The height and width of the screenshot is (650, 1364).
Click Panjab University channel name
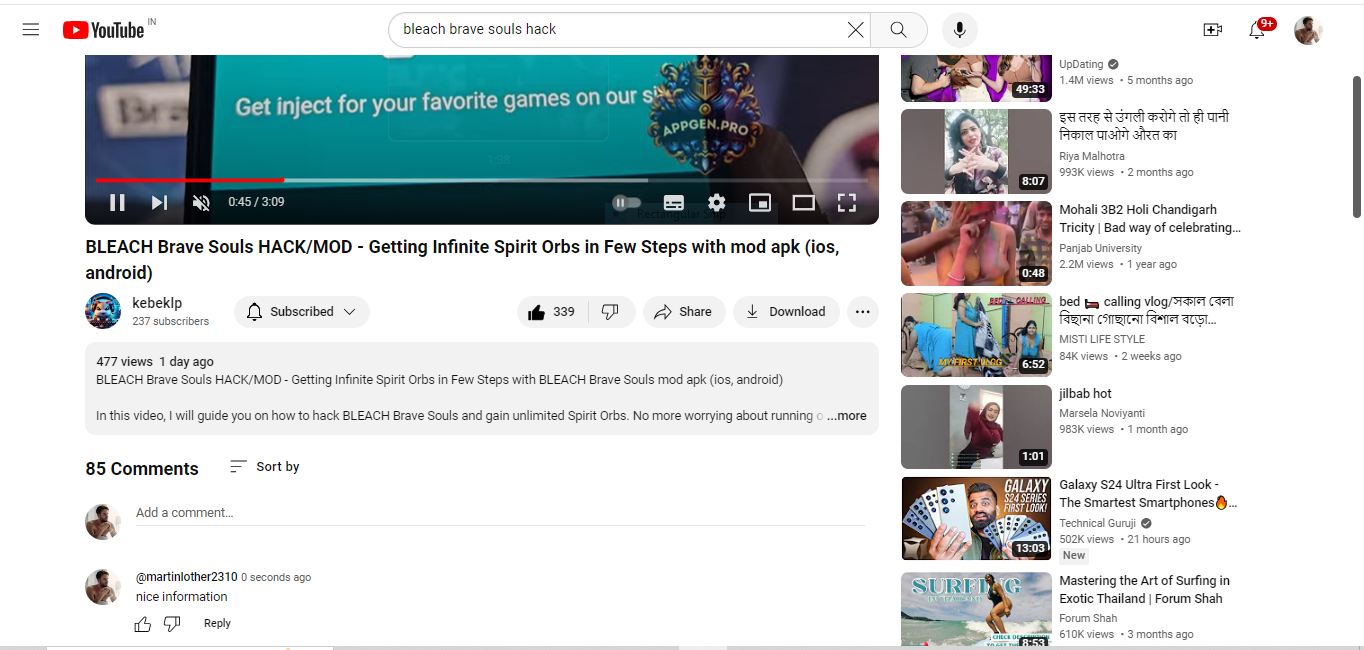(x=1100, y=248)
